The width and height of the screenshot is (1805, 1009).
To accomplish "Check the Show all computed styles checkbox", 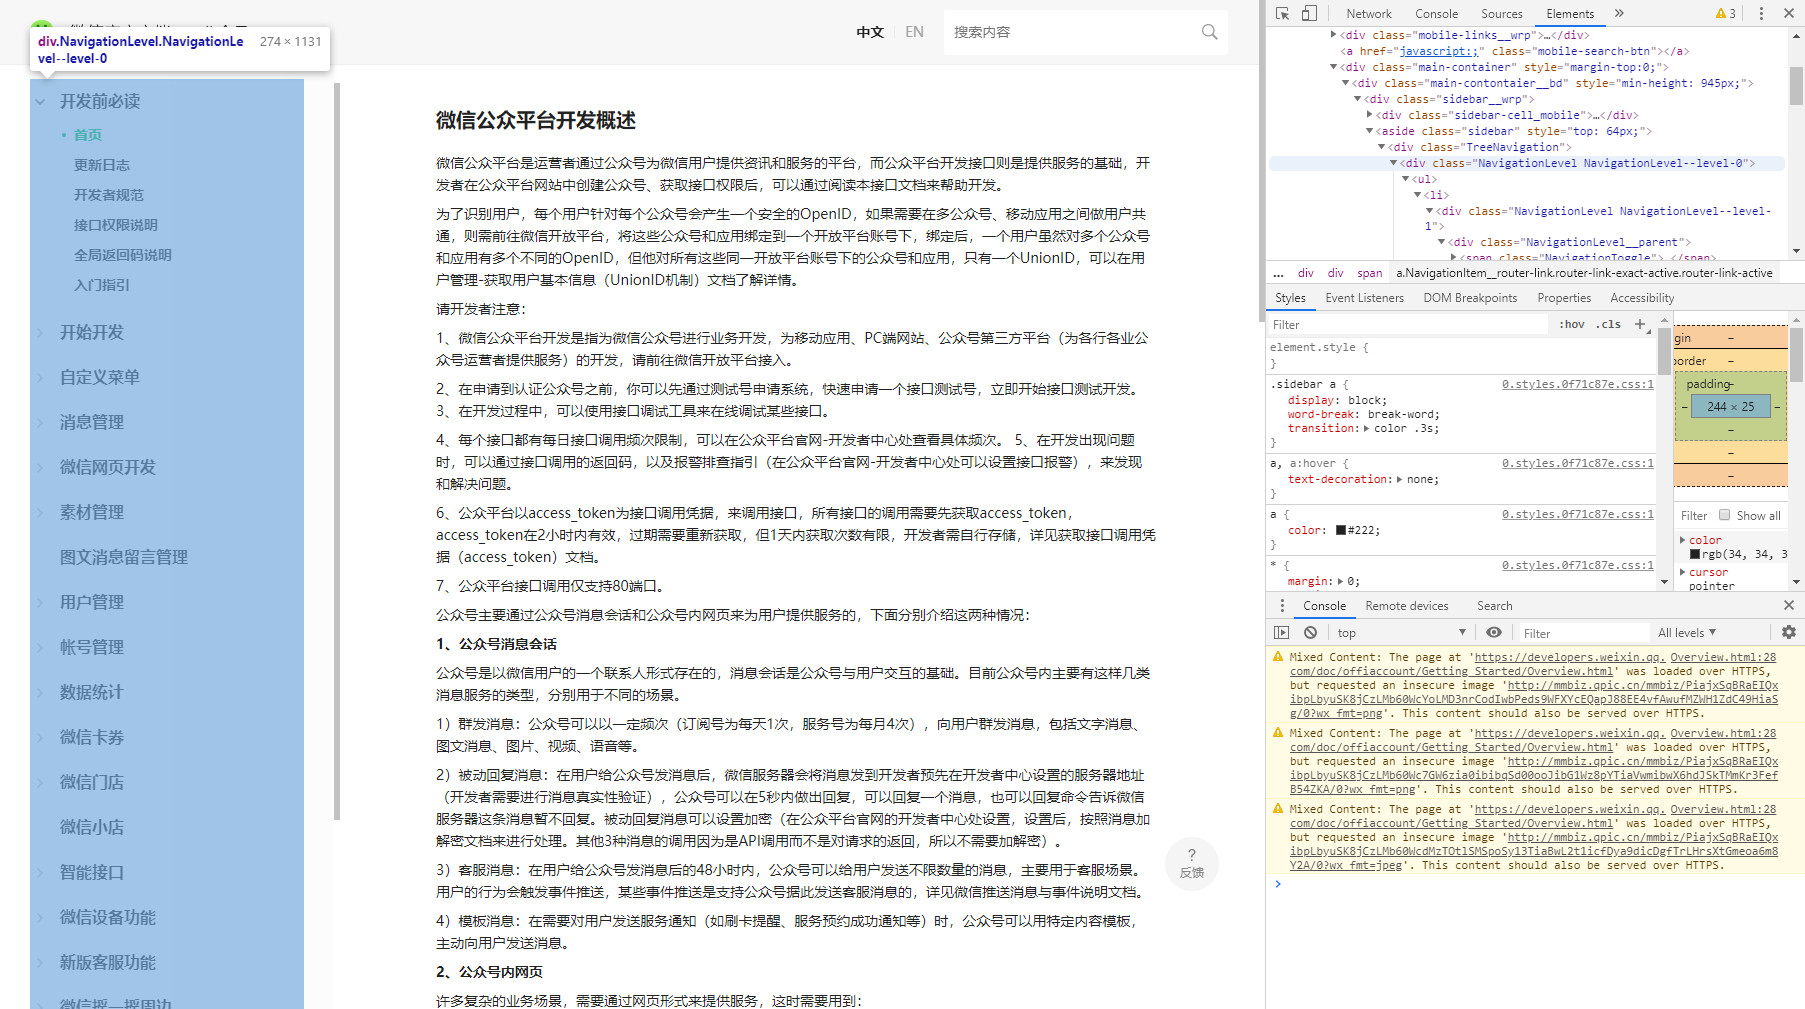I will coord(1724,515).
